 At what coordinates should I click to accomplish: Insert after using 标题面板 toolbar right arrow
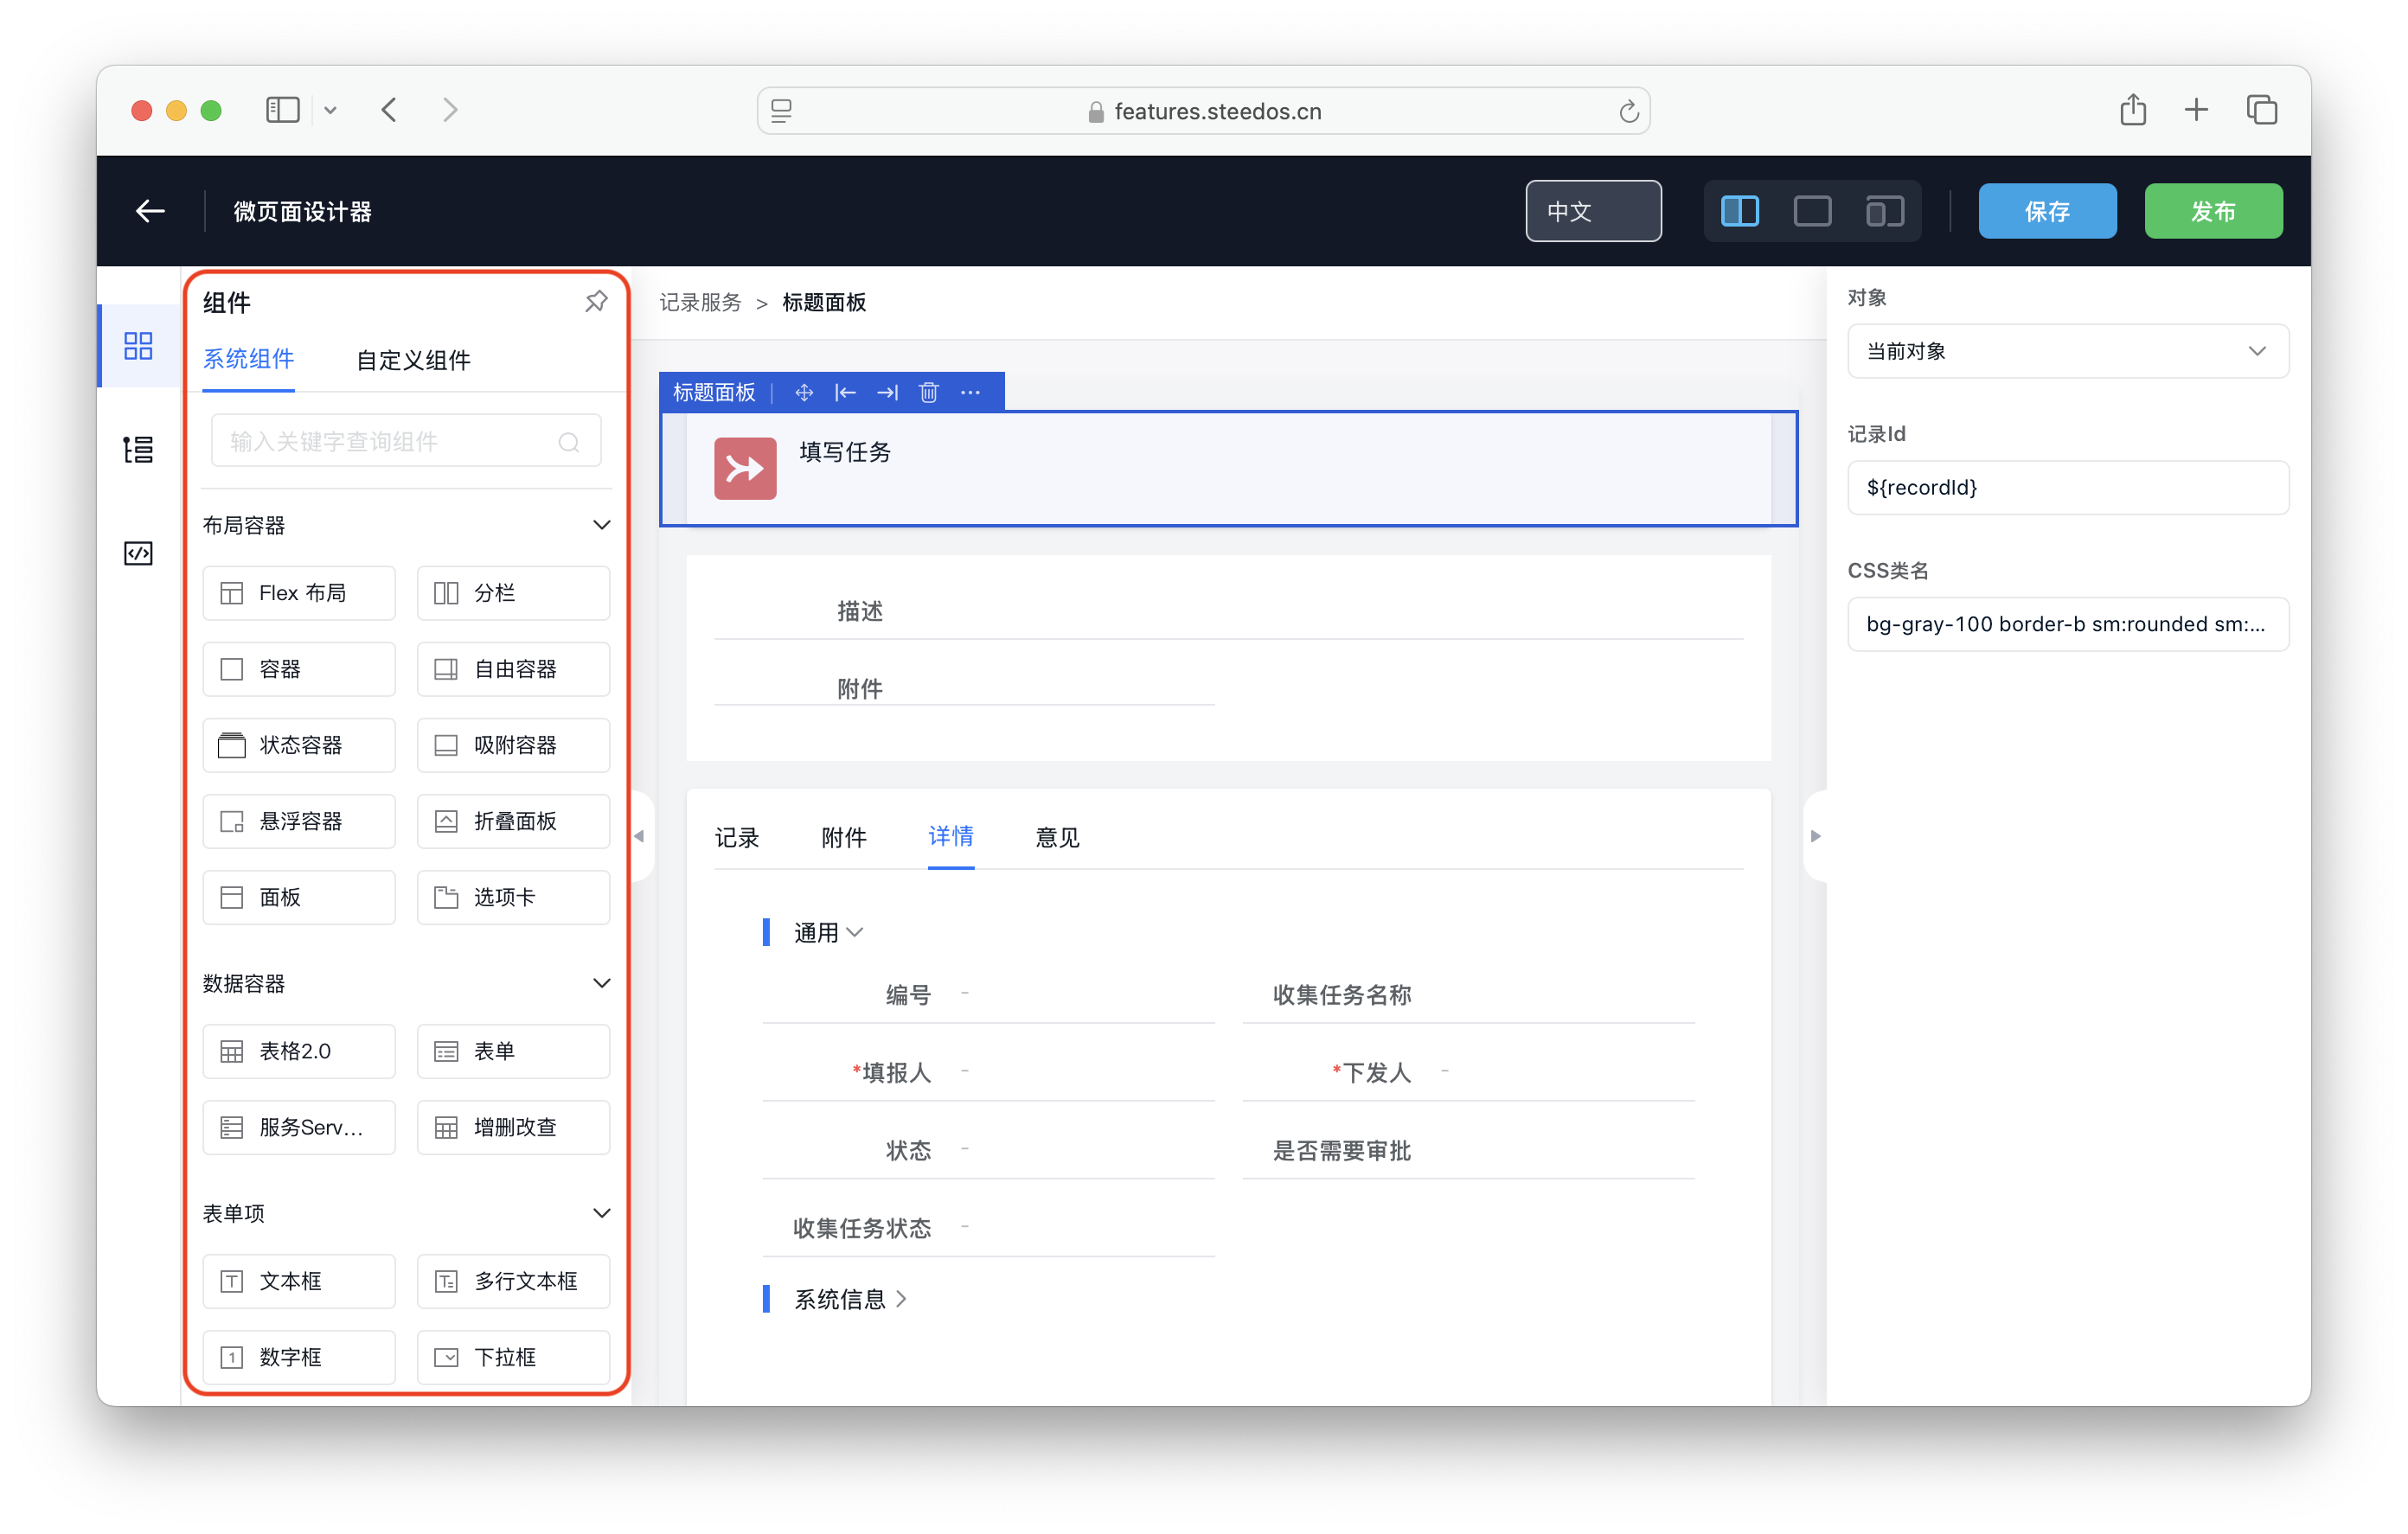click(887, 392)
